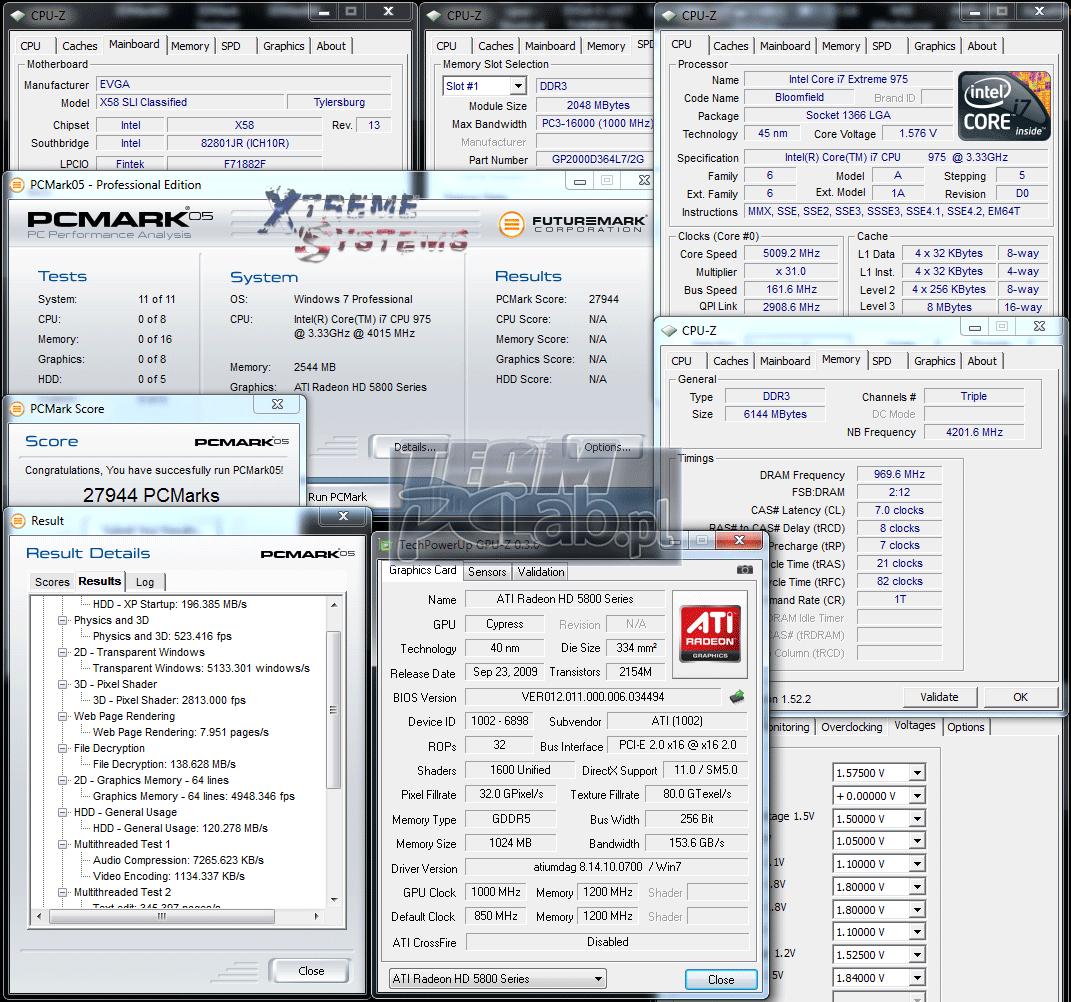Open the 1.52500 V voltage dropdown

[917, 955]
